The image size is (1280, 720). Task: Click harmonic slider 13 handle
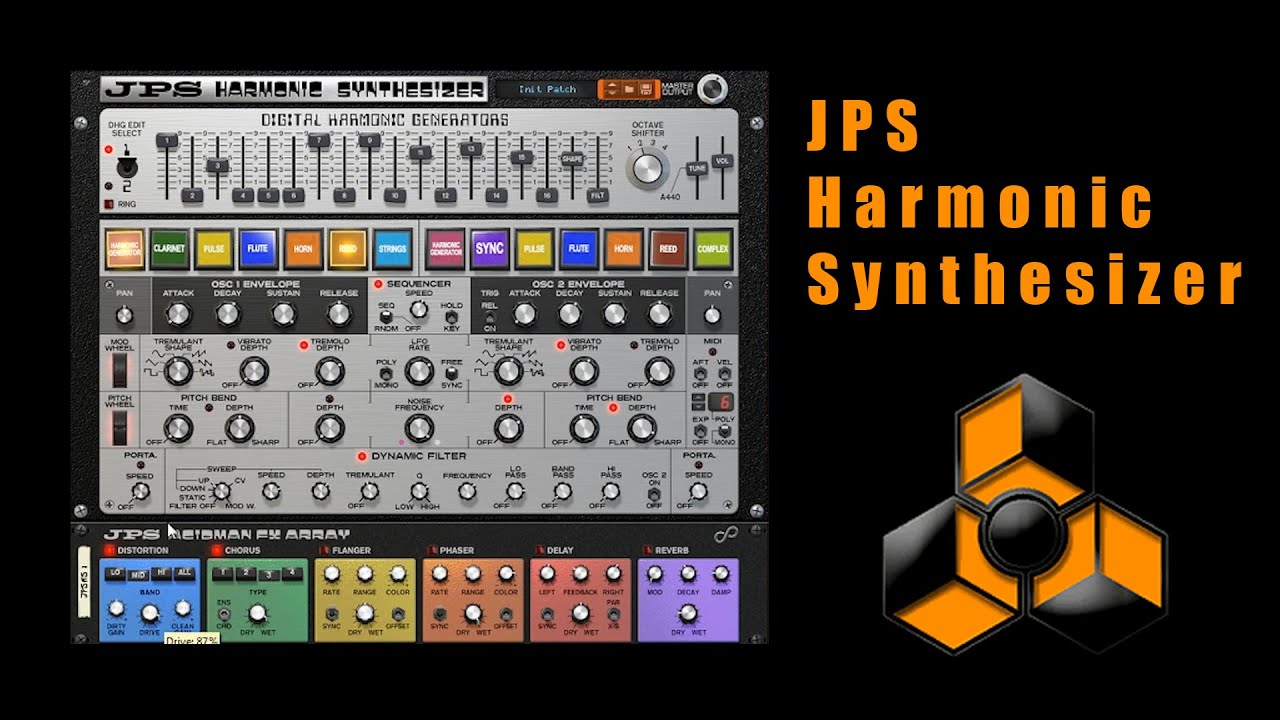[470, 149]
